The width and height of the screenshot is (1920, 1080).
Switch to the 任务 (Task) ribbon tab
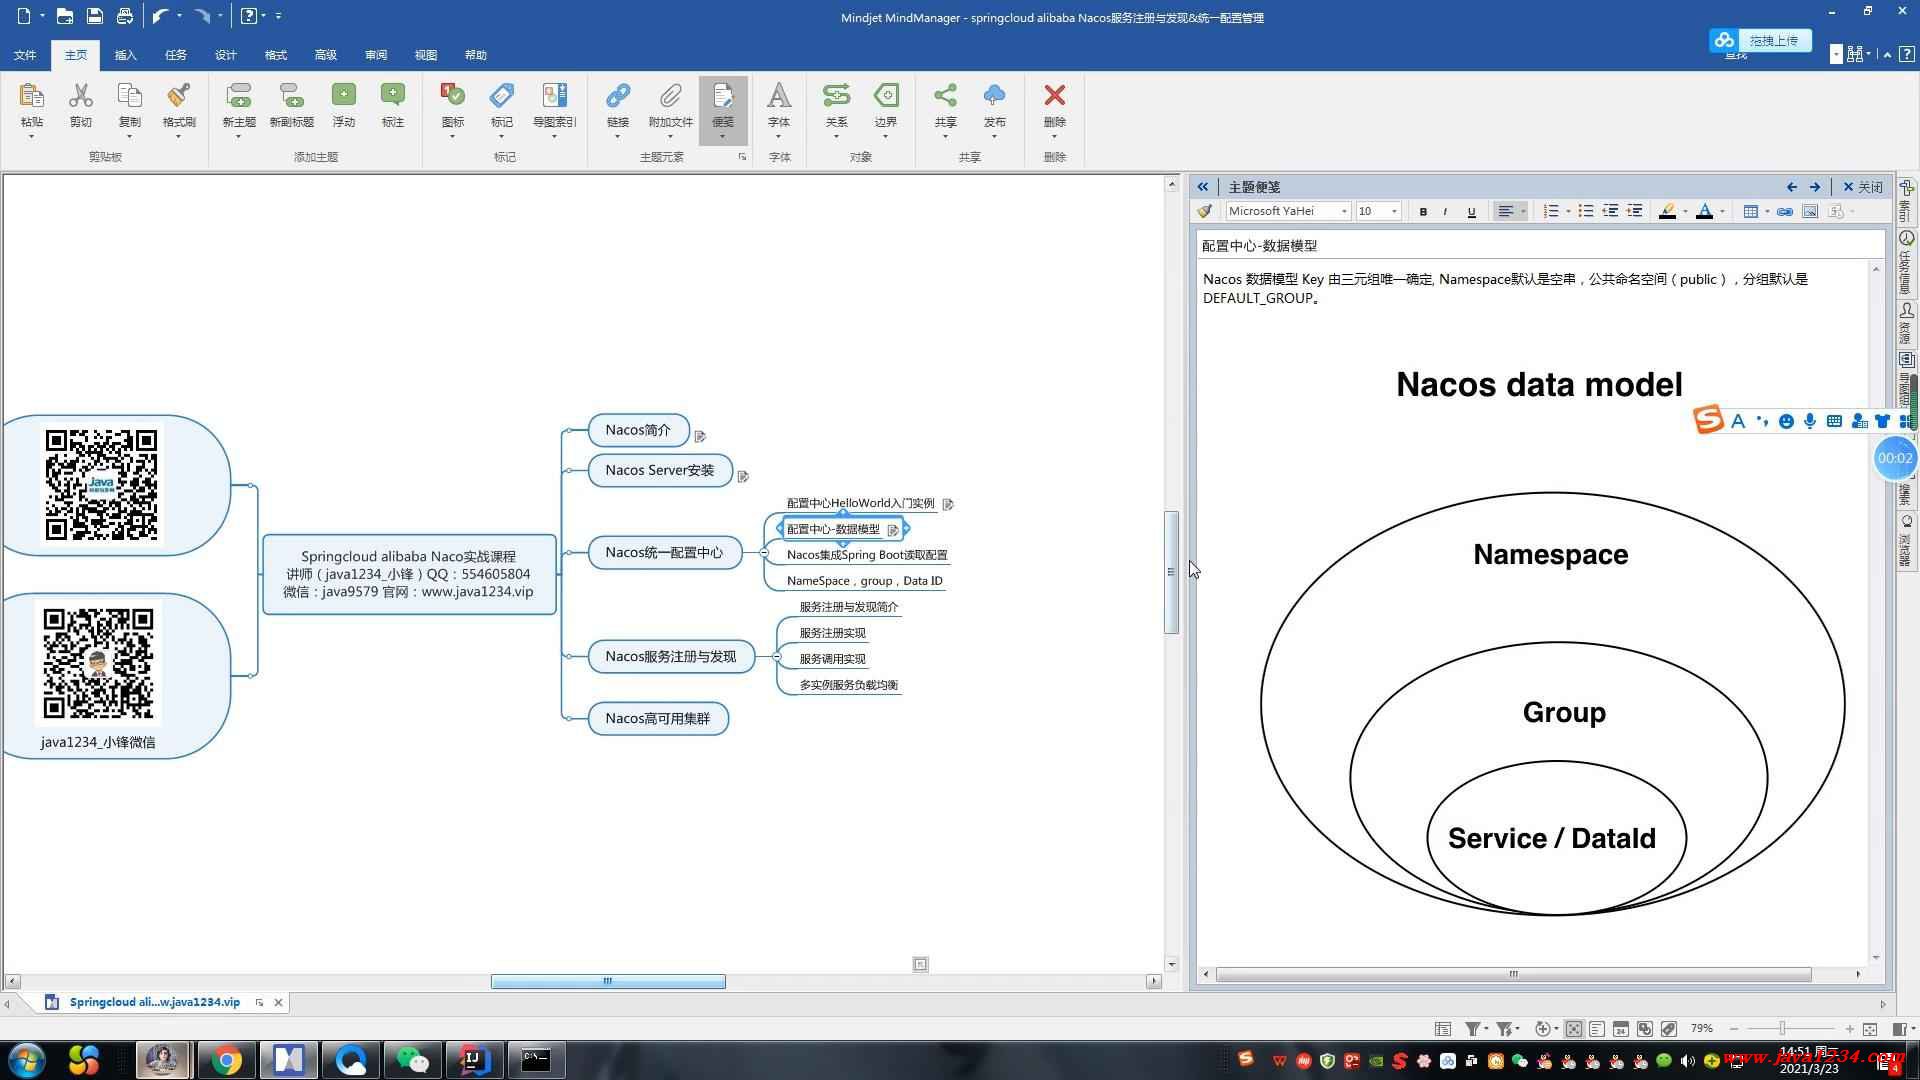tap(176, 55)
